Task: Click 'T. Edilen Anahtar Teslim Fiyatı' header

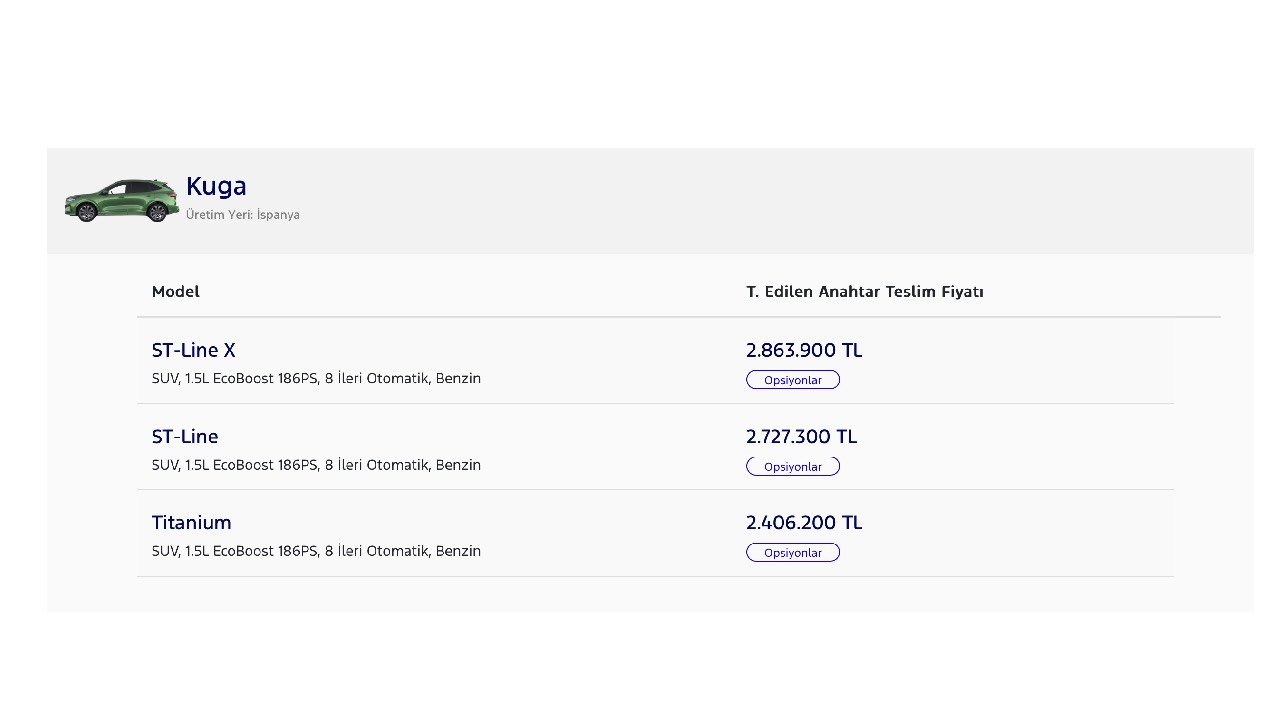Action: click(865, 292)
